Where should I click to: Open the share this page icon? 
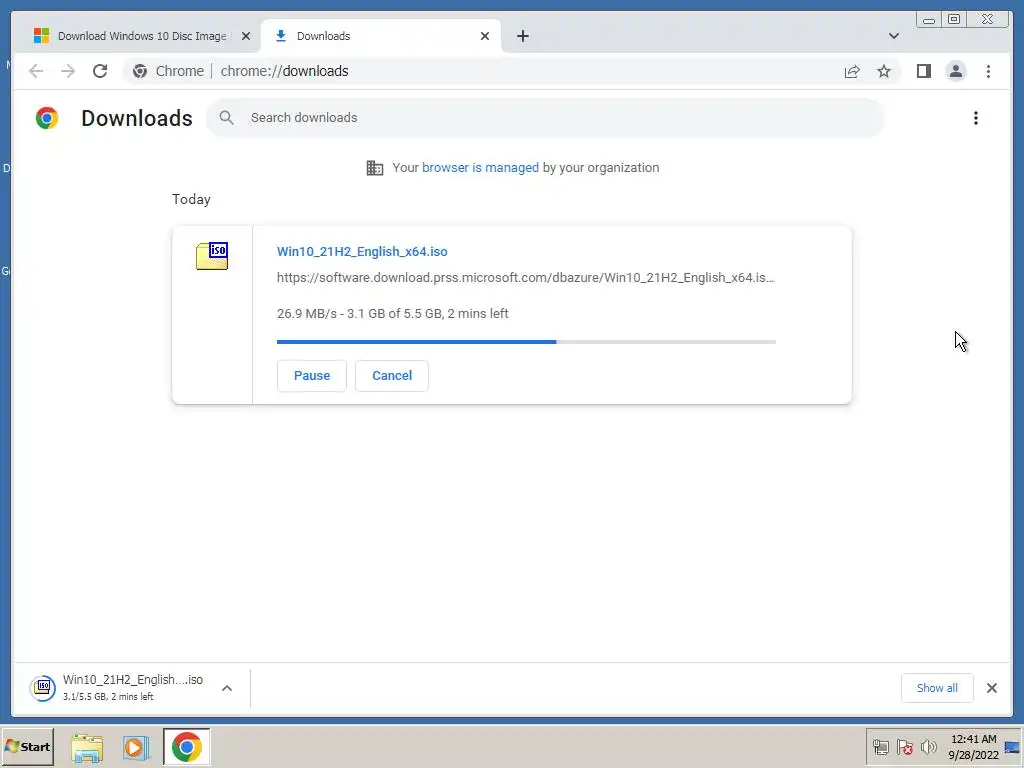pyautogui.click(x=852, y=71)
